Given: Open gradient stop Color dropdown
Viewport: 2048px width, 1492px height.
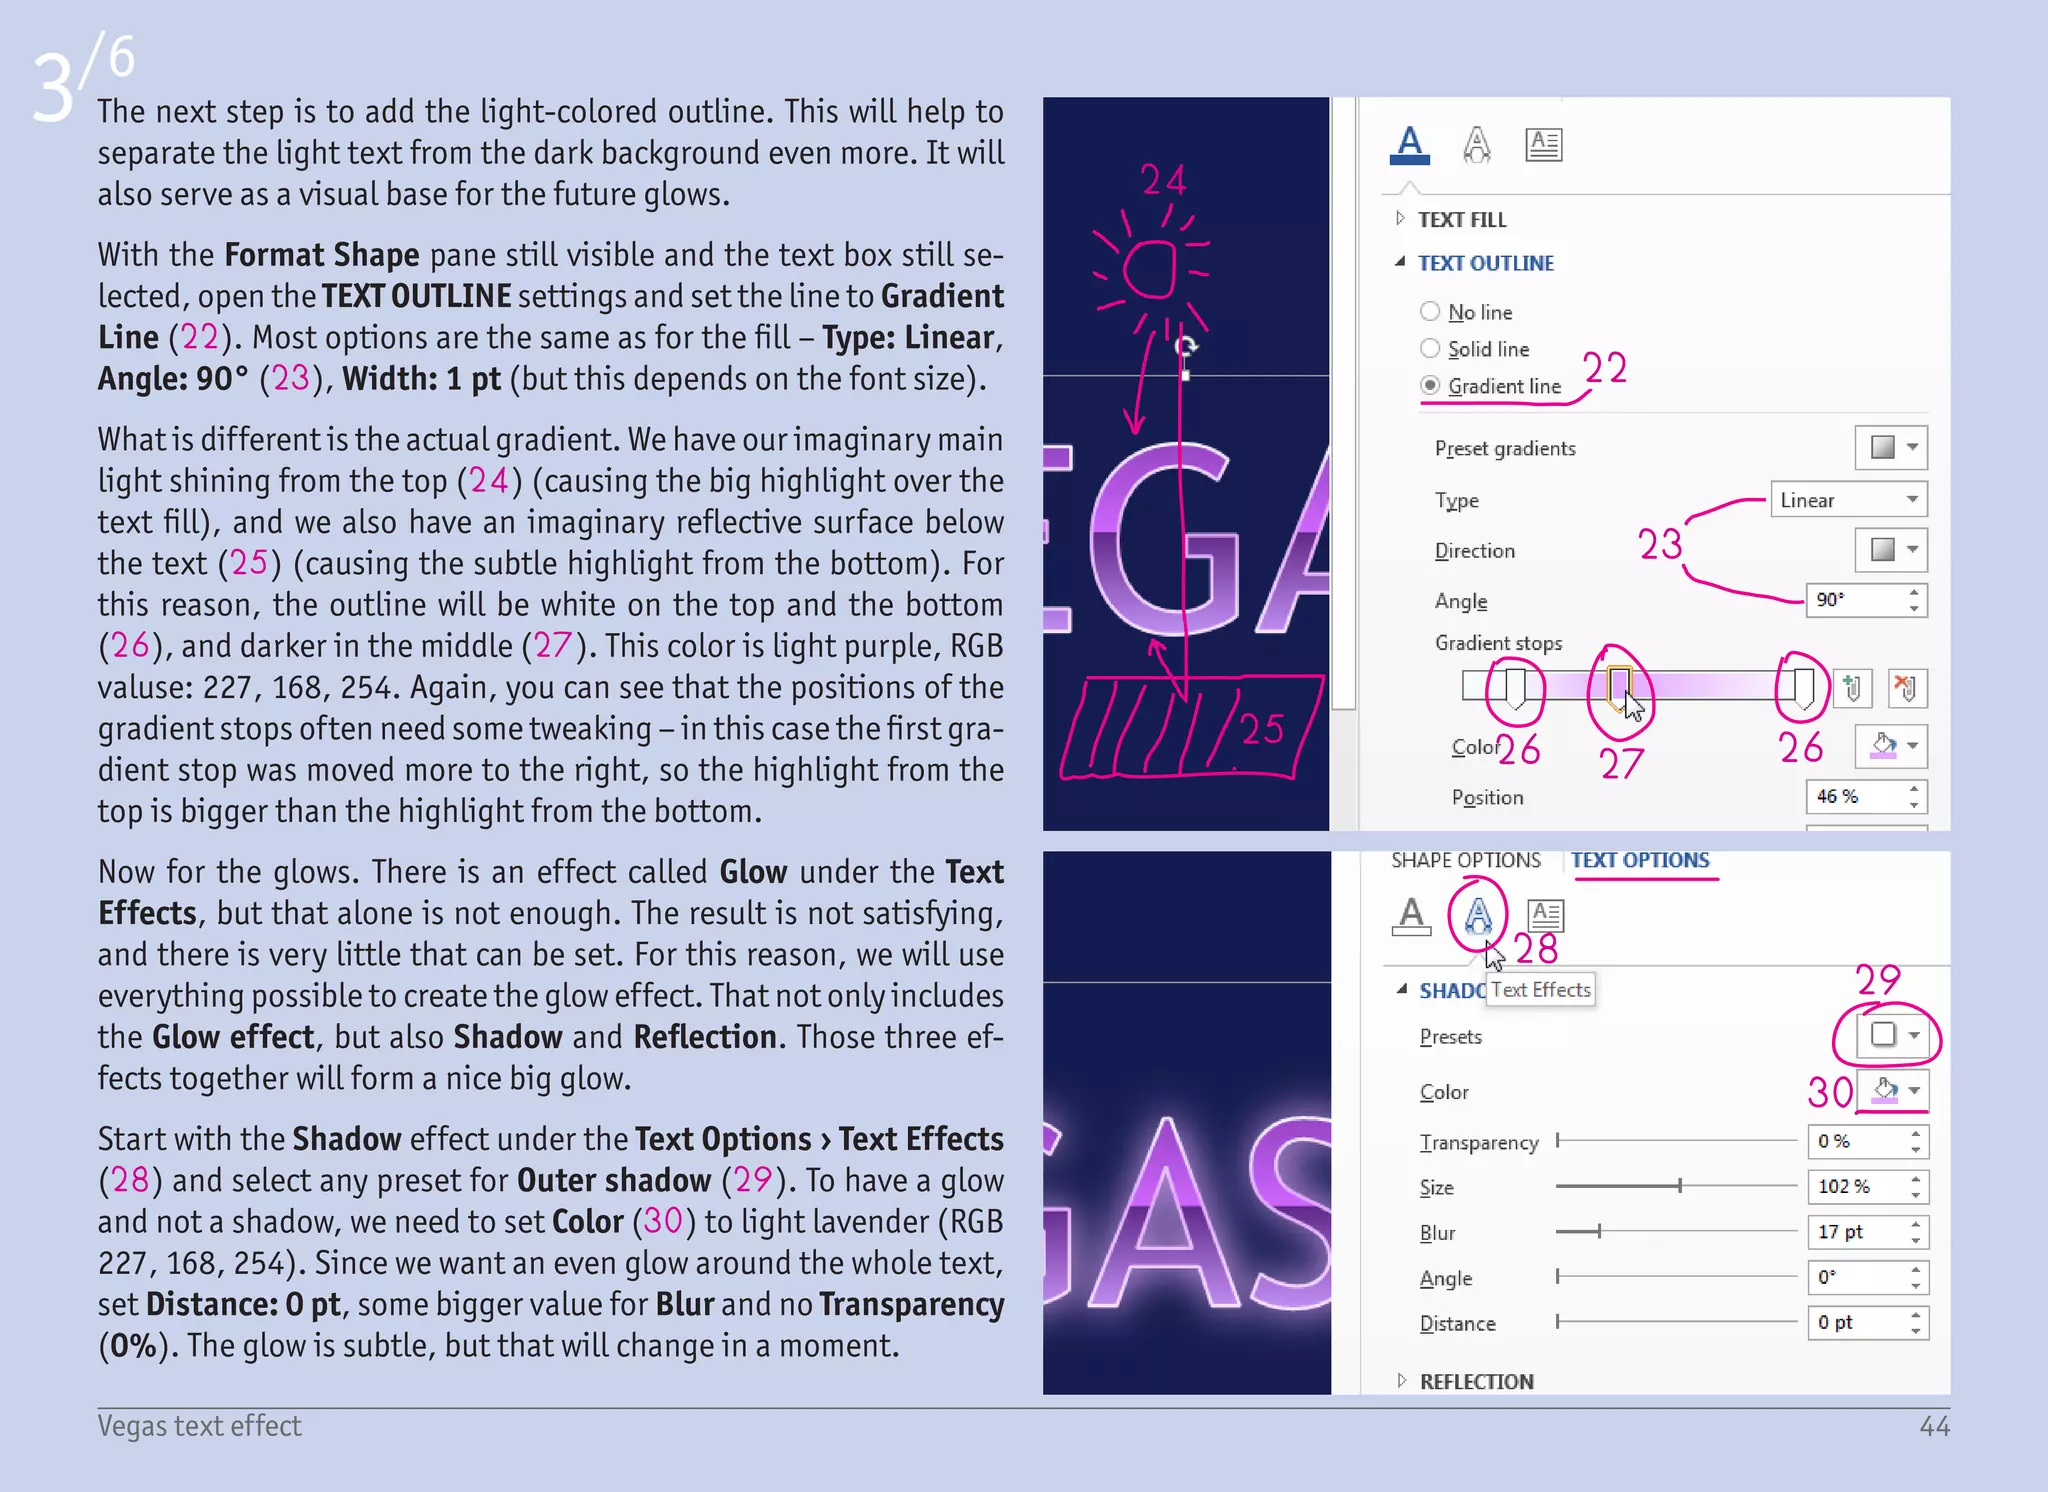Looking at the screenshot, I should coord(1891,746).
